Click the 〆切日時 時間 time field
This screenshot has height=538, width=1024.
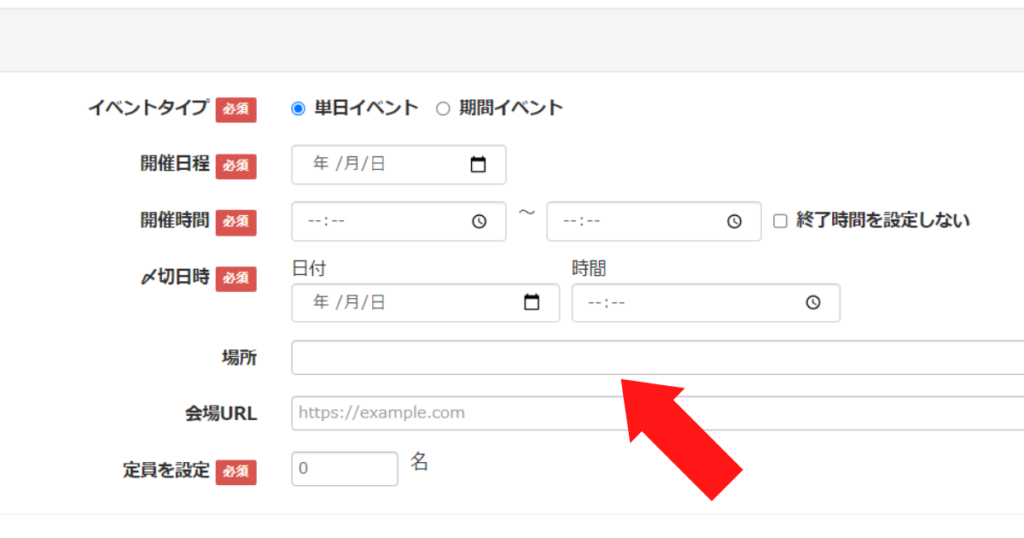(x=706, y=302)
